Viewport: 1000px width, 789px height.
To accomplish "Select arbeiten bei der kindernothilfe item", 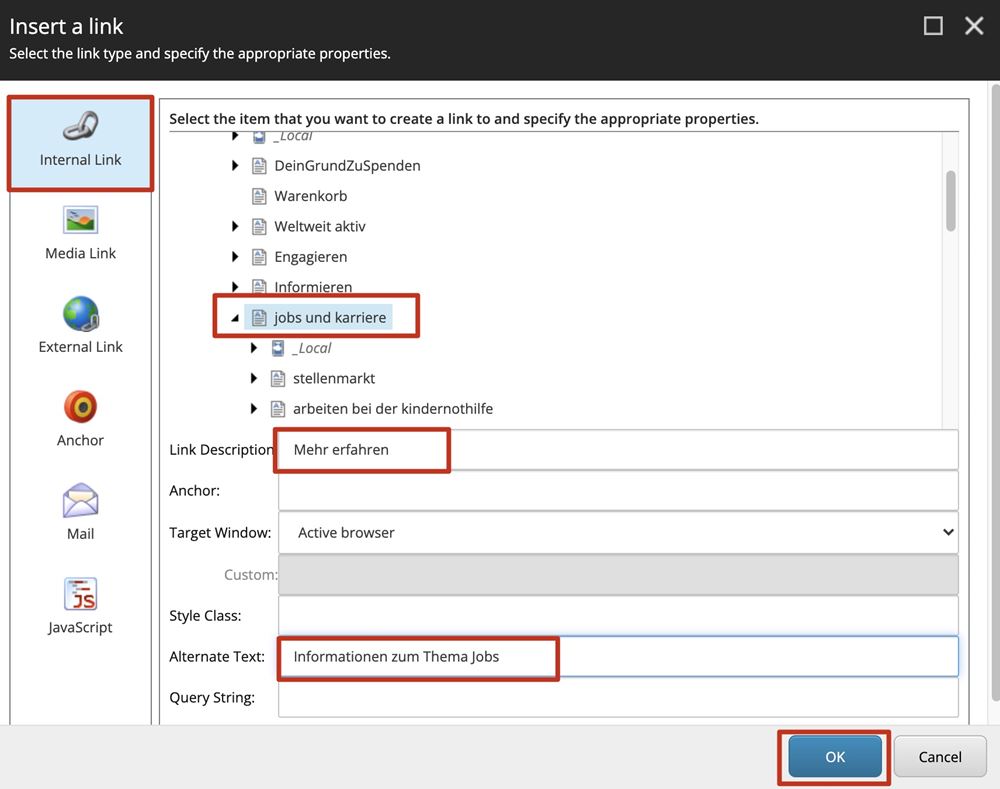I will tap(392, 409).
